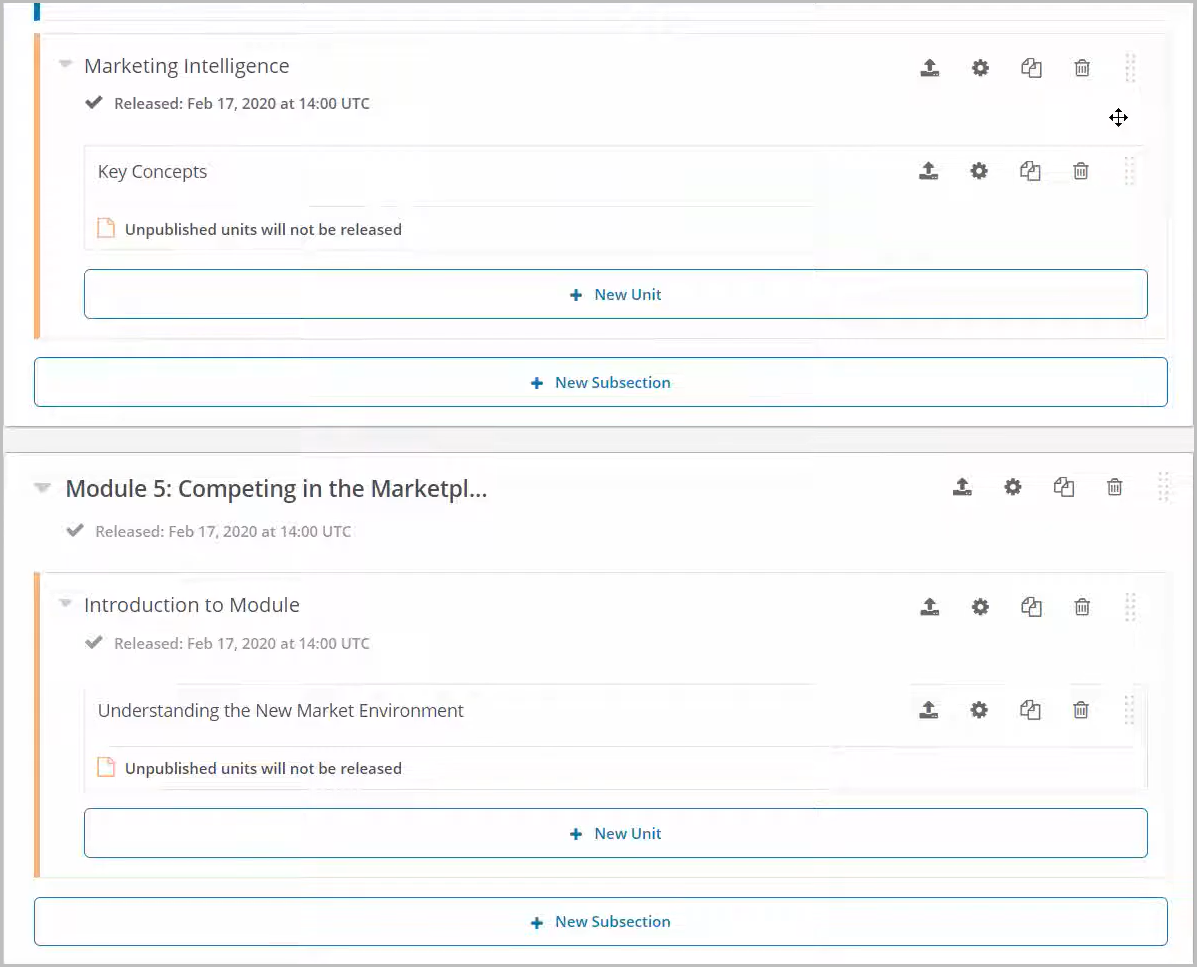
Task: Click the drag handle for Module 5
Action: (1163, 486)
